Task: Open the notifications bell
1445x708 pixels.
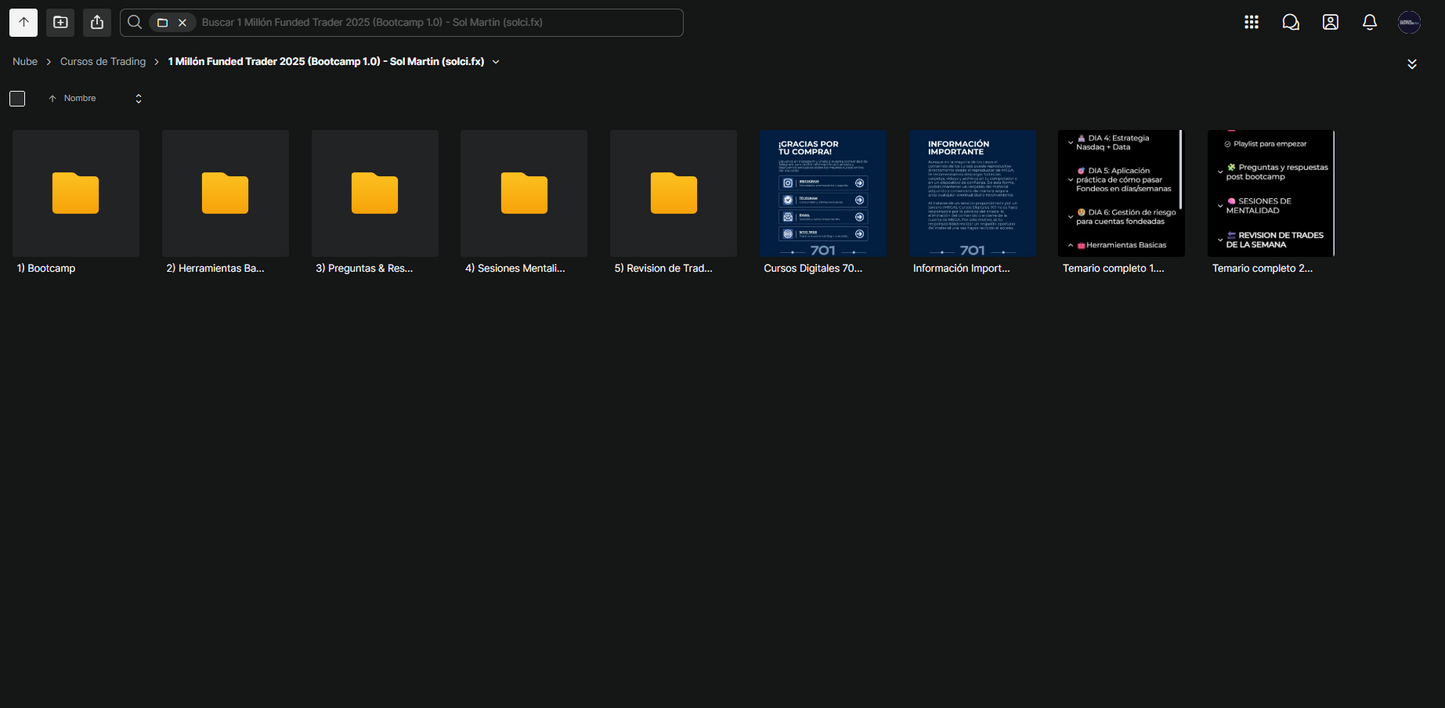Action: 1369,22
